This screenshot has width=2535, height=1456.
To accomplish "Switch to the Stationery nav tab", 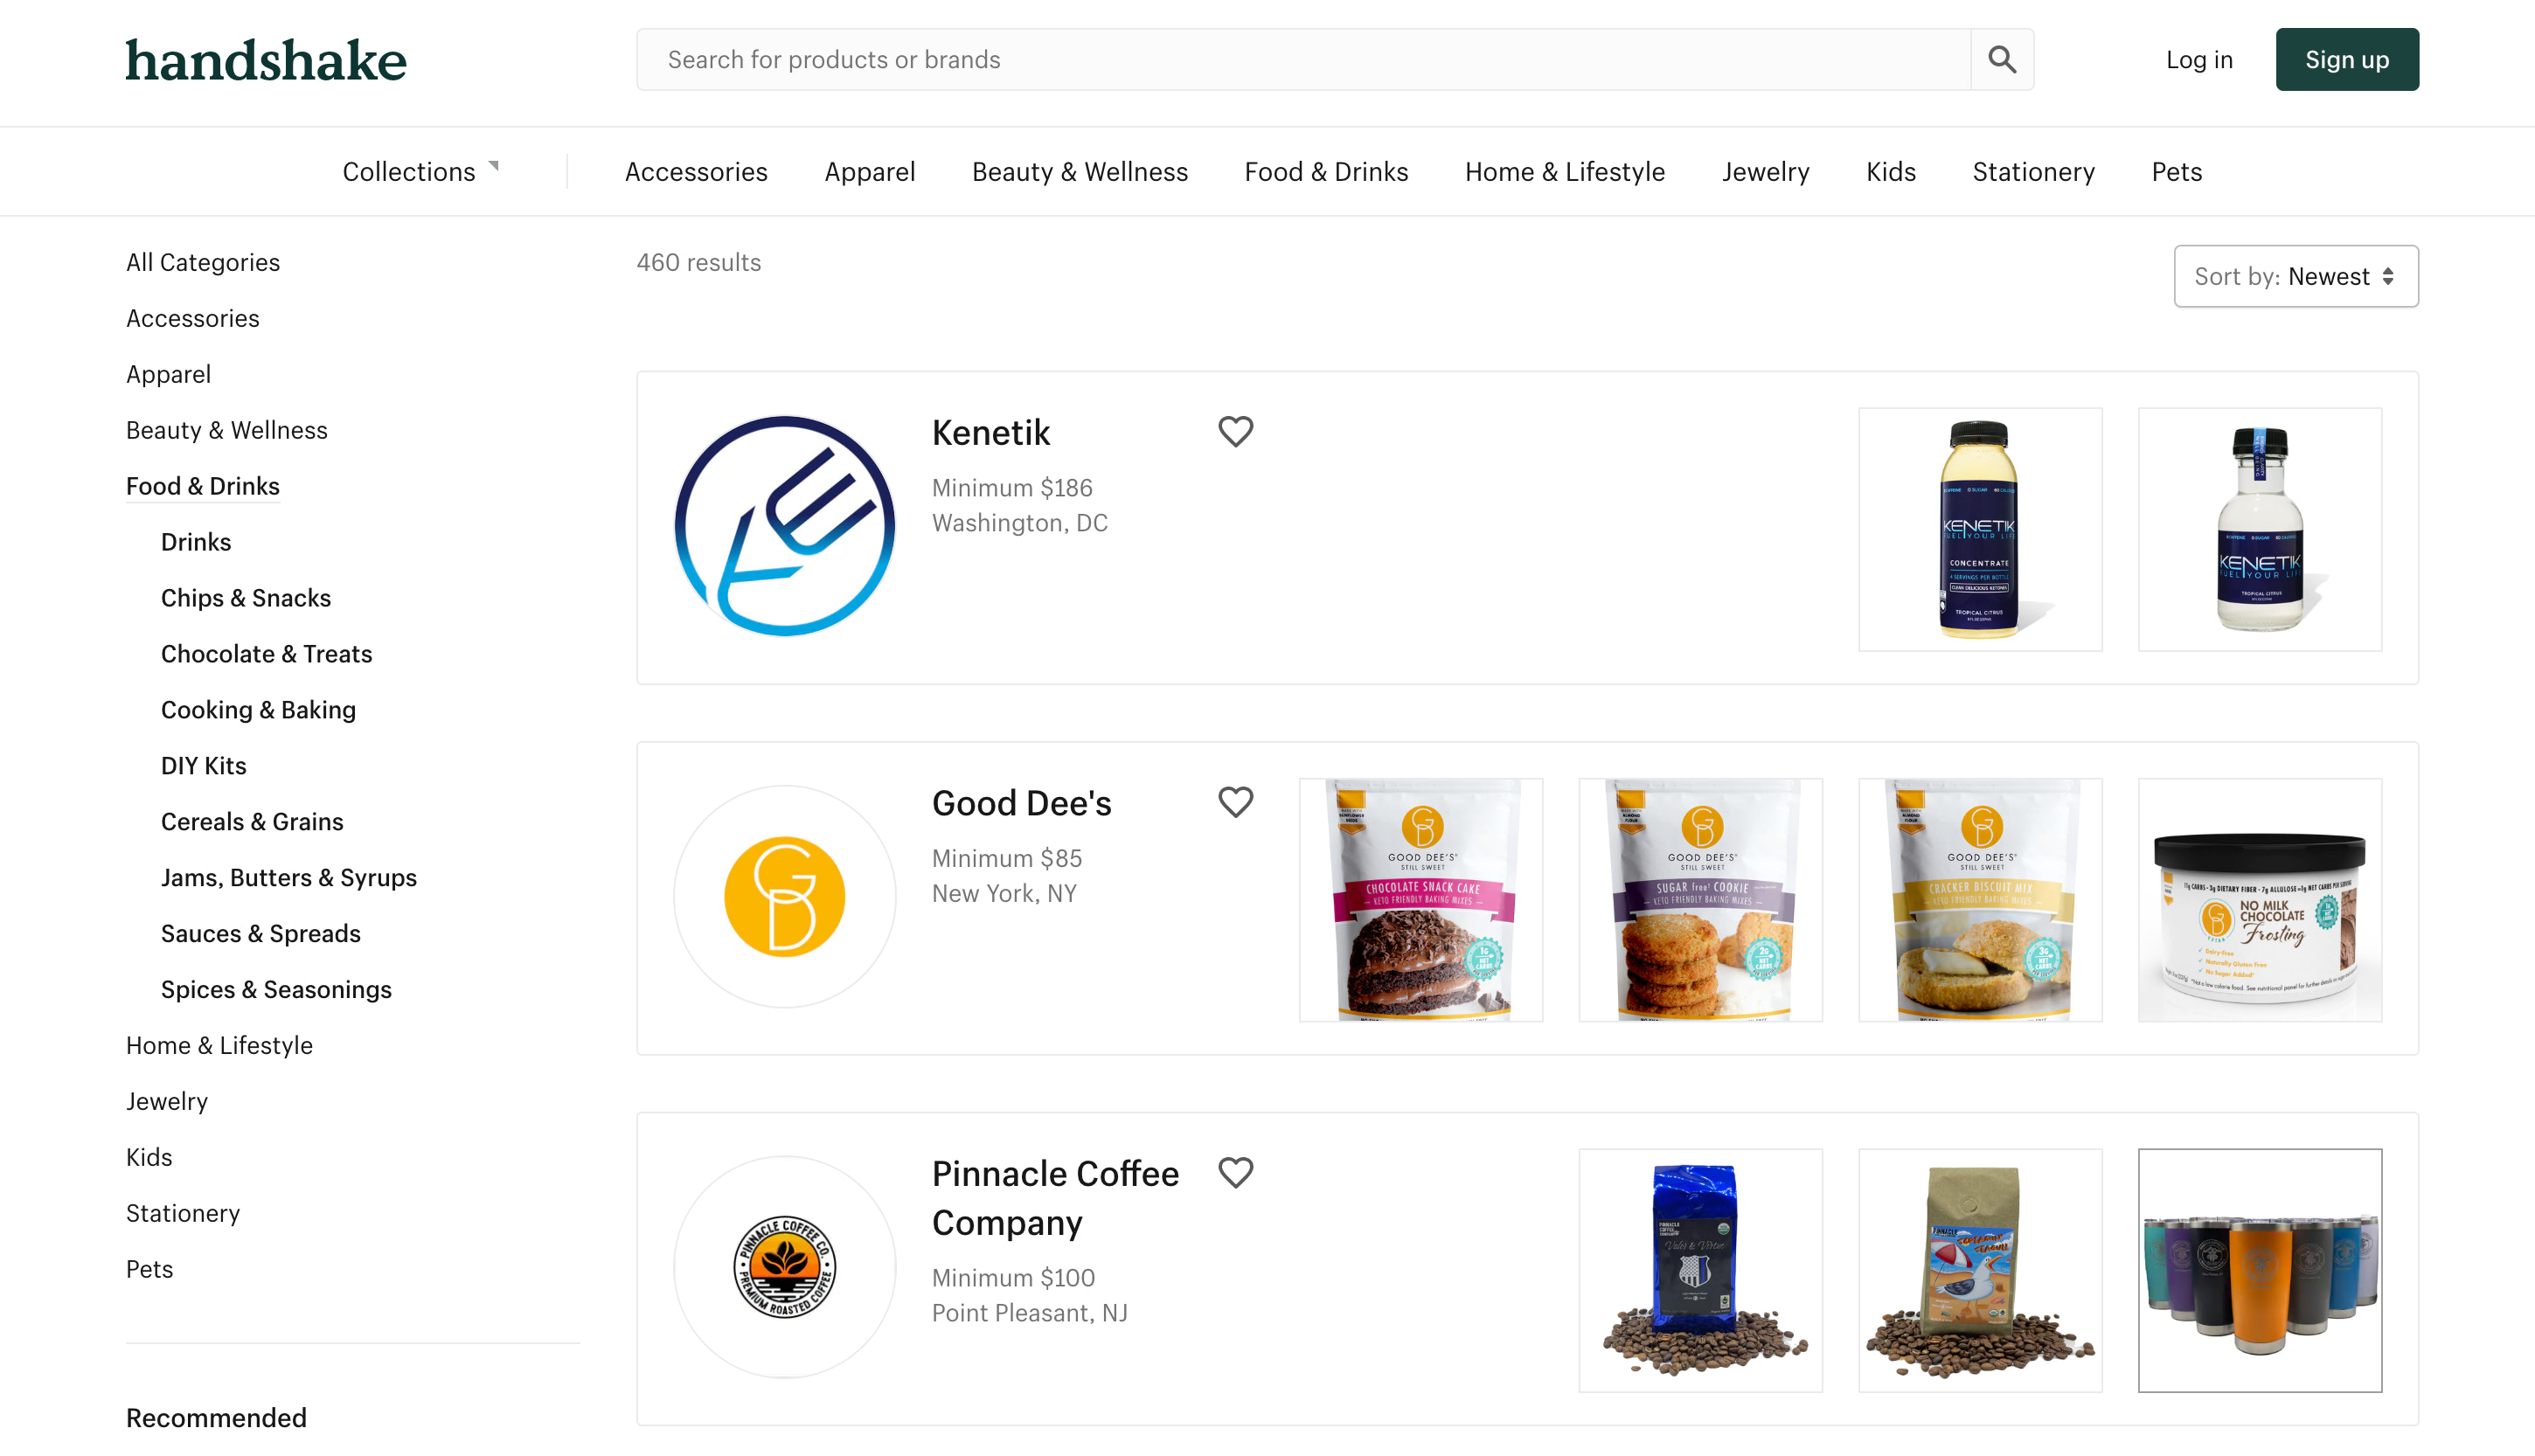I will (2033, 172).
